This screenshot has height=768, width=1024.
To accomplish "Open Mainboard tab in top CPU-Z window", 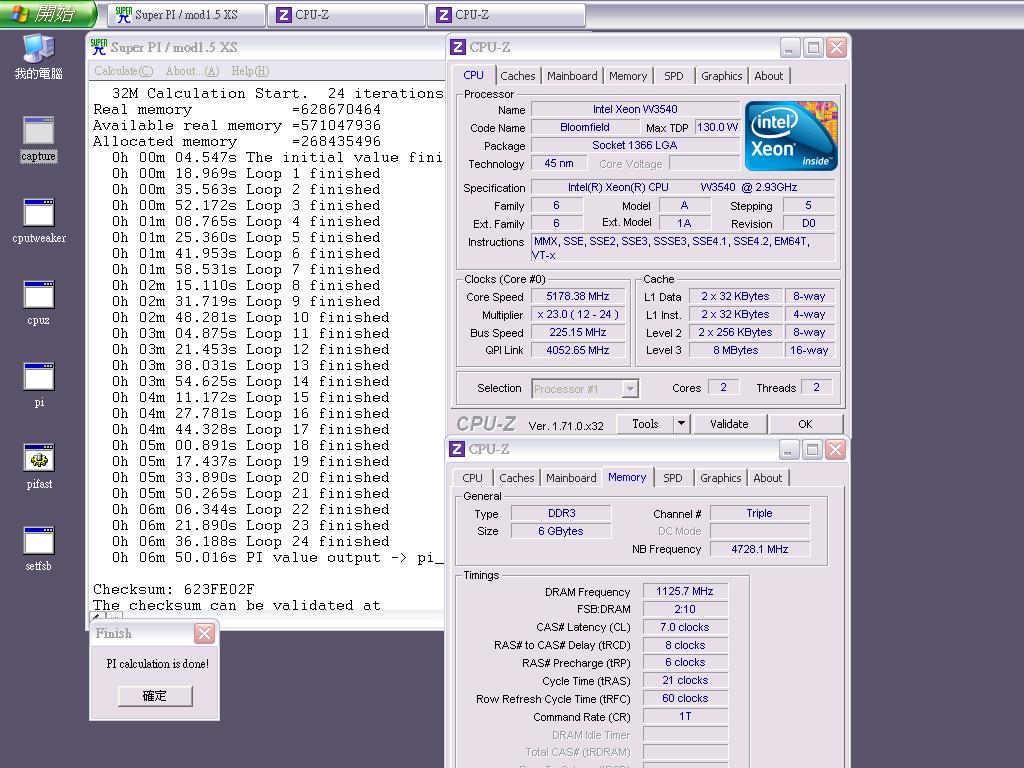I will (572, 76).
